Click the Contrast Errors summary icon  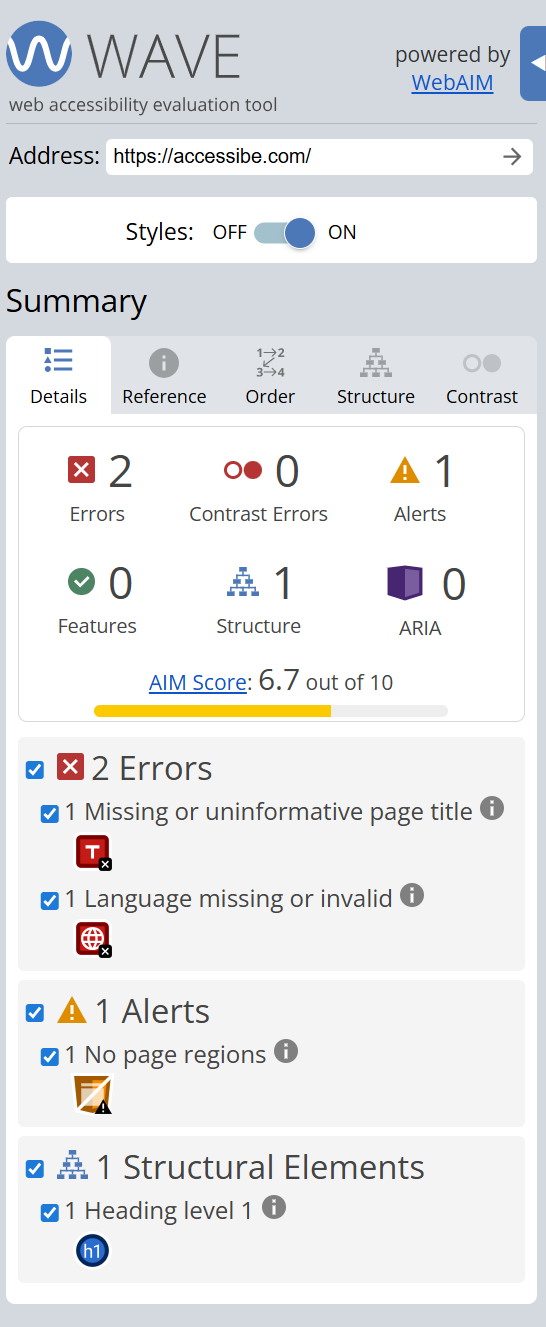pos(243,470)
